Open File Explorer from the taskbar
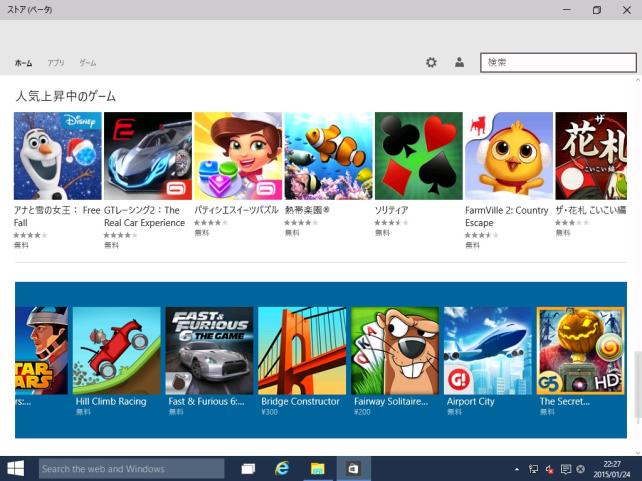The width and height of the screenshot is (642, 481). point(317,469)
